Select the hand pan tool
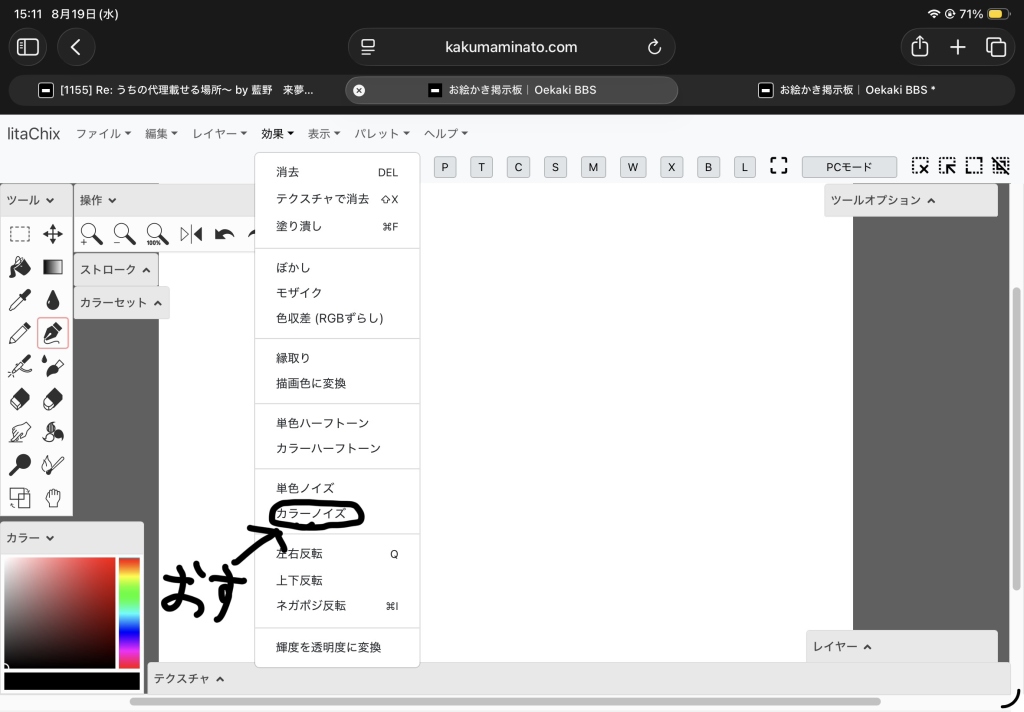 tap(53, 498)
